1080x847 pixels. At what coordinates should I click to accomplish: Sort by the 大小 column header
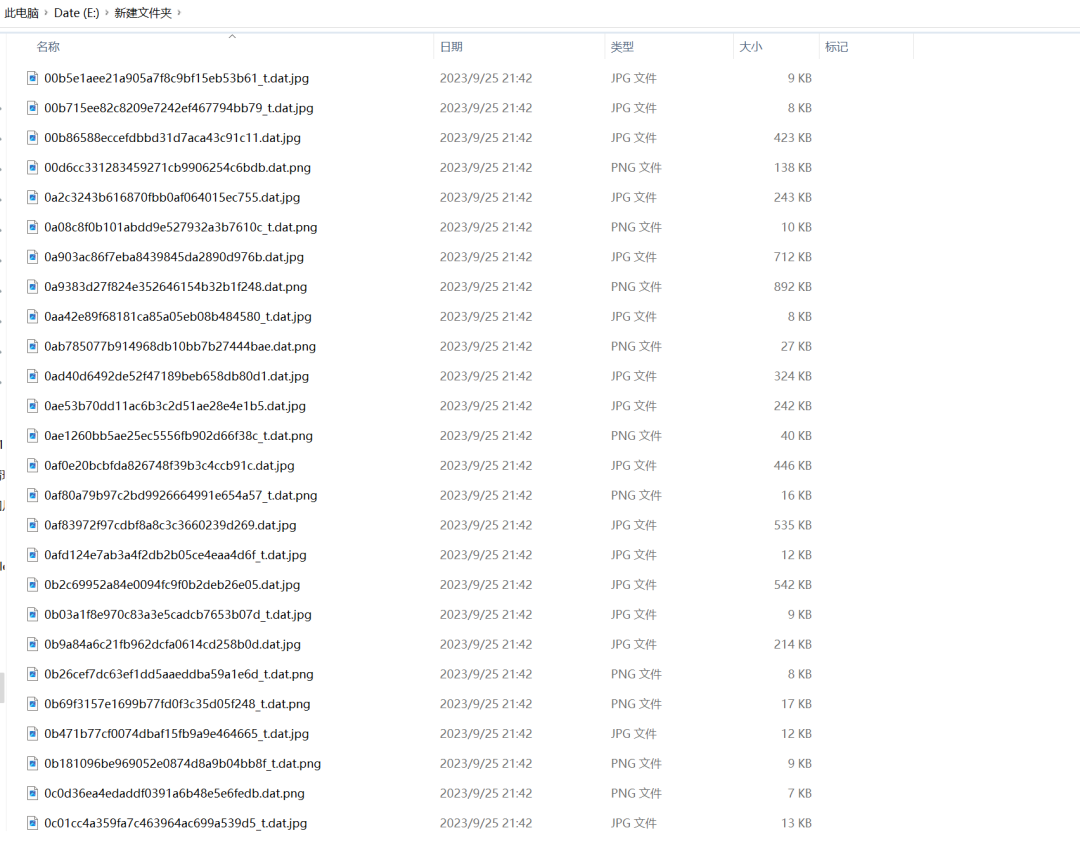[751, 47]
